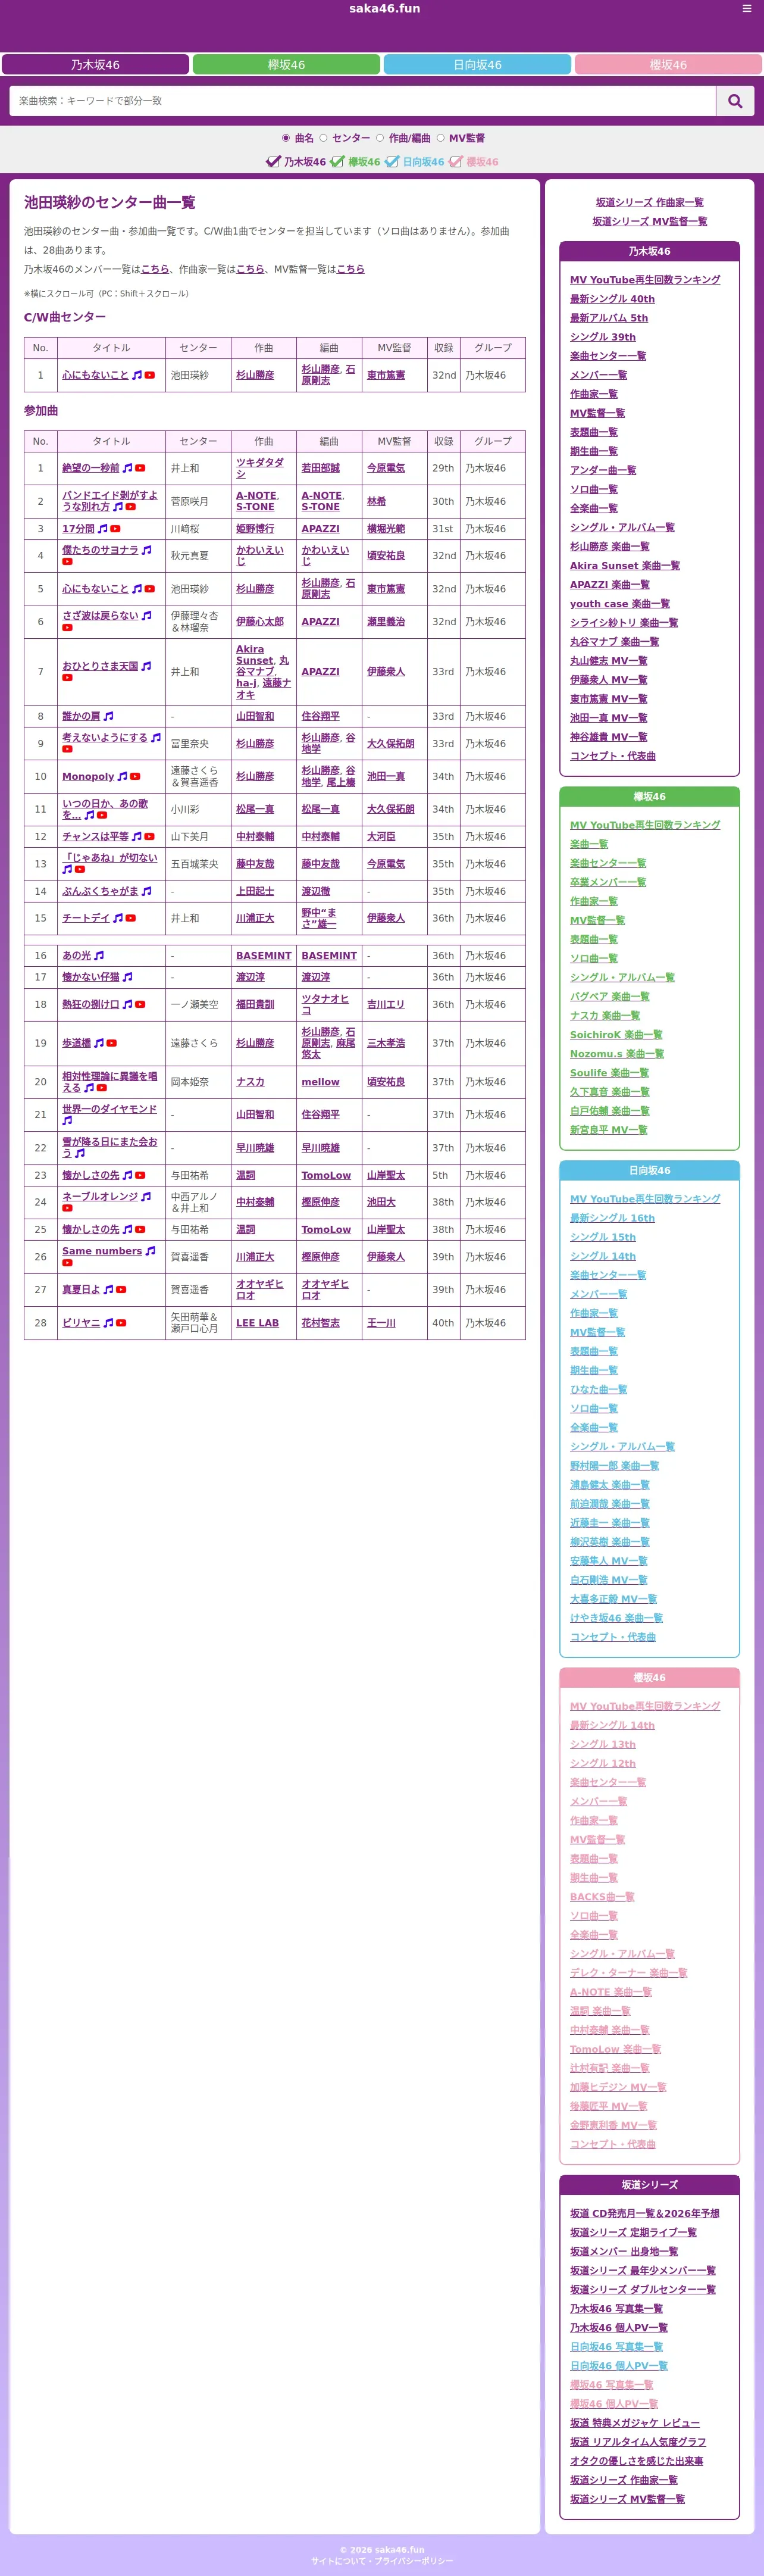The height and width of the screenshot is (2576, 764).
Task: Open composer link ツキダタダシ
Action: pos(260,468)
